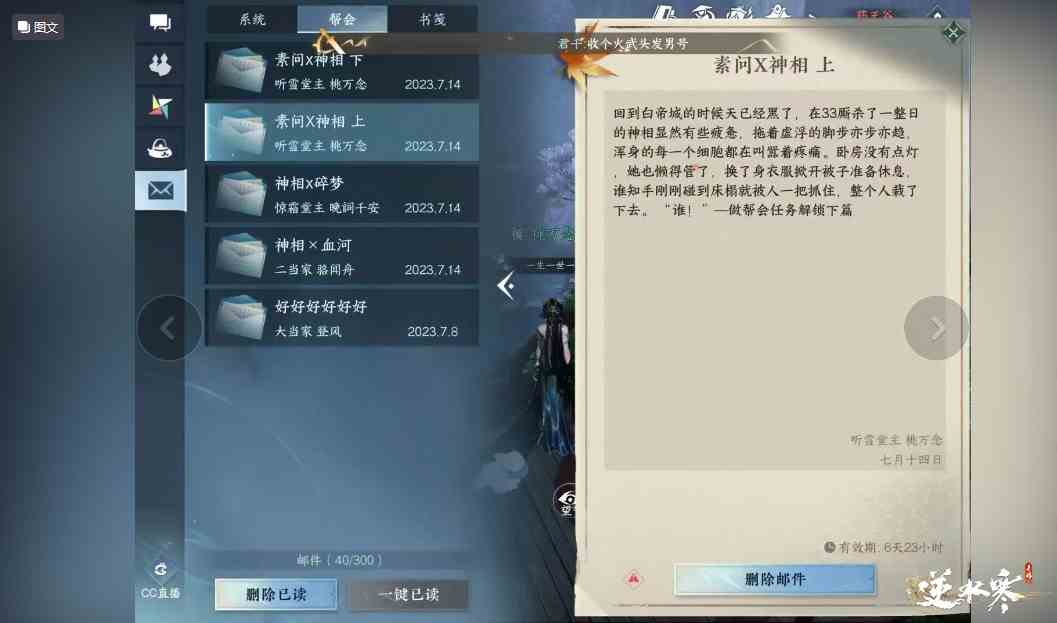Go to previous image with left chevron
This screenshot has height=623, width=1057.
click(169, 328)
